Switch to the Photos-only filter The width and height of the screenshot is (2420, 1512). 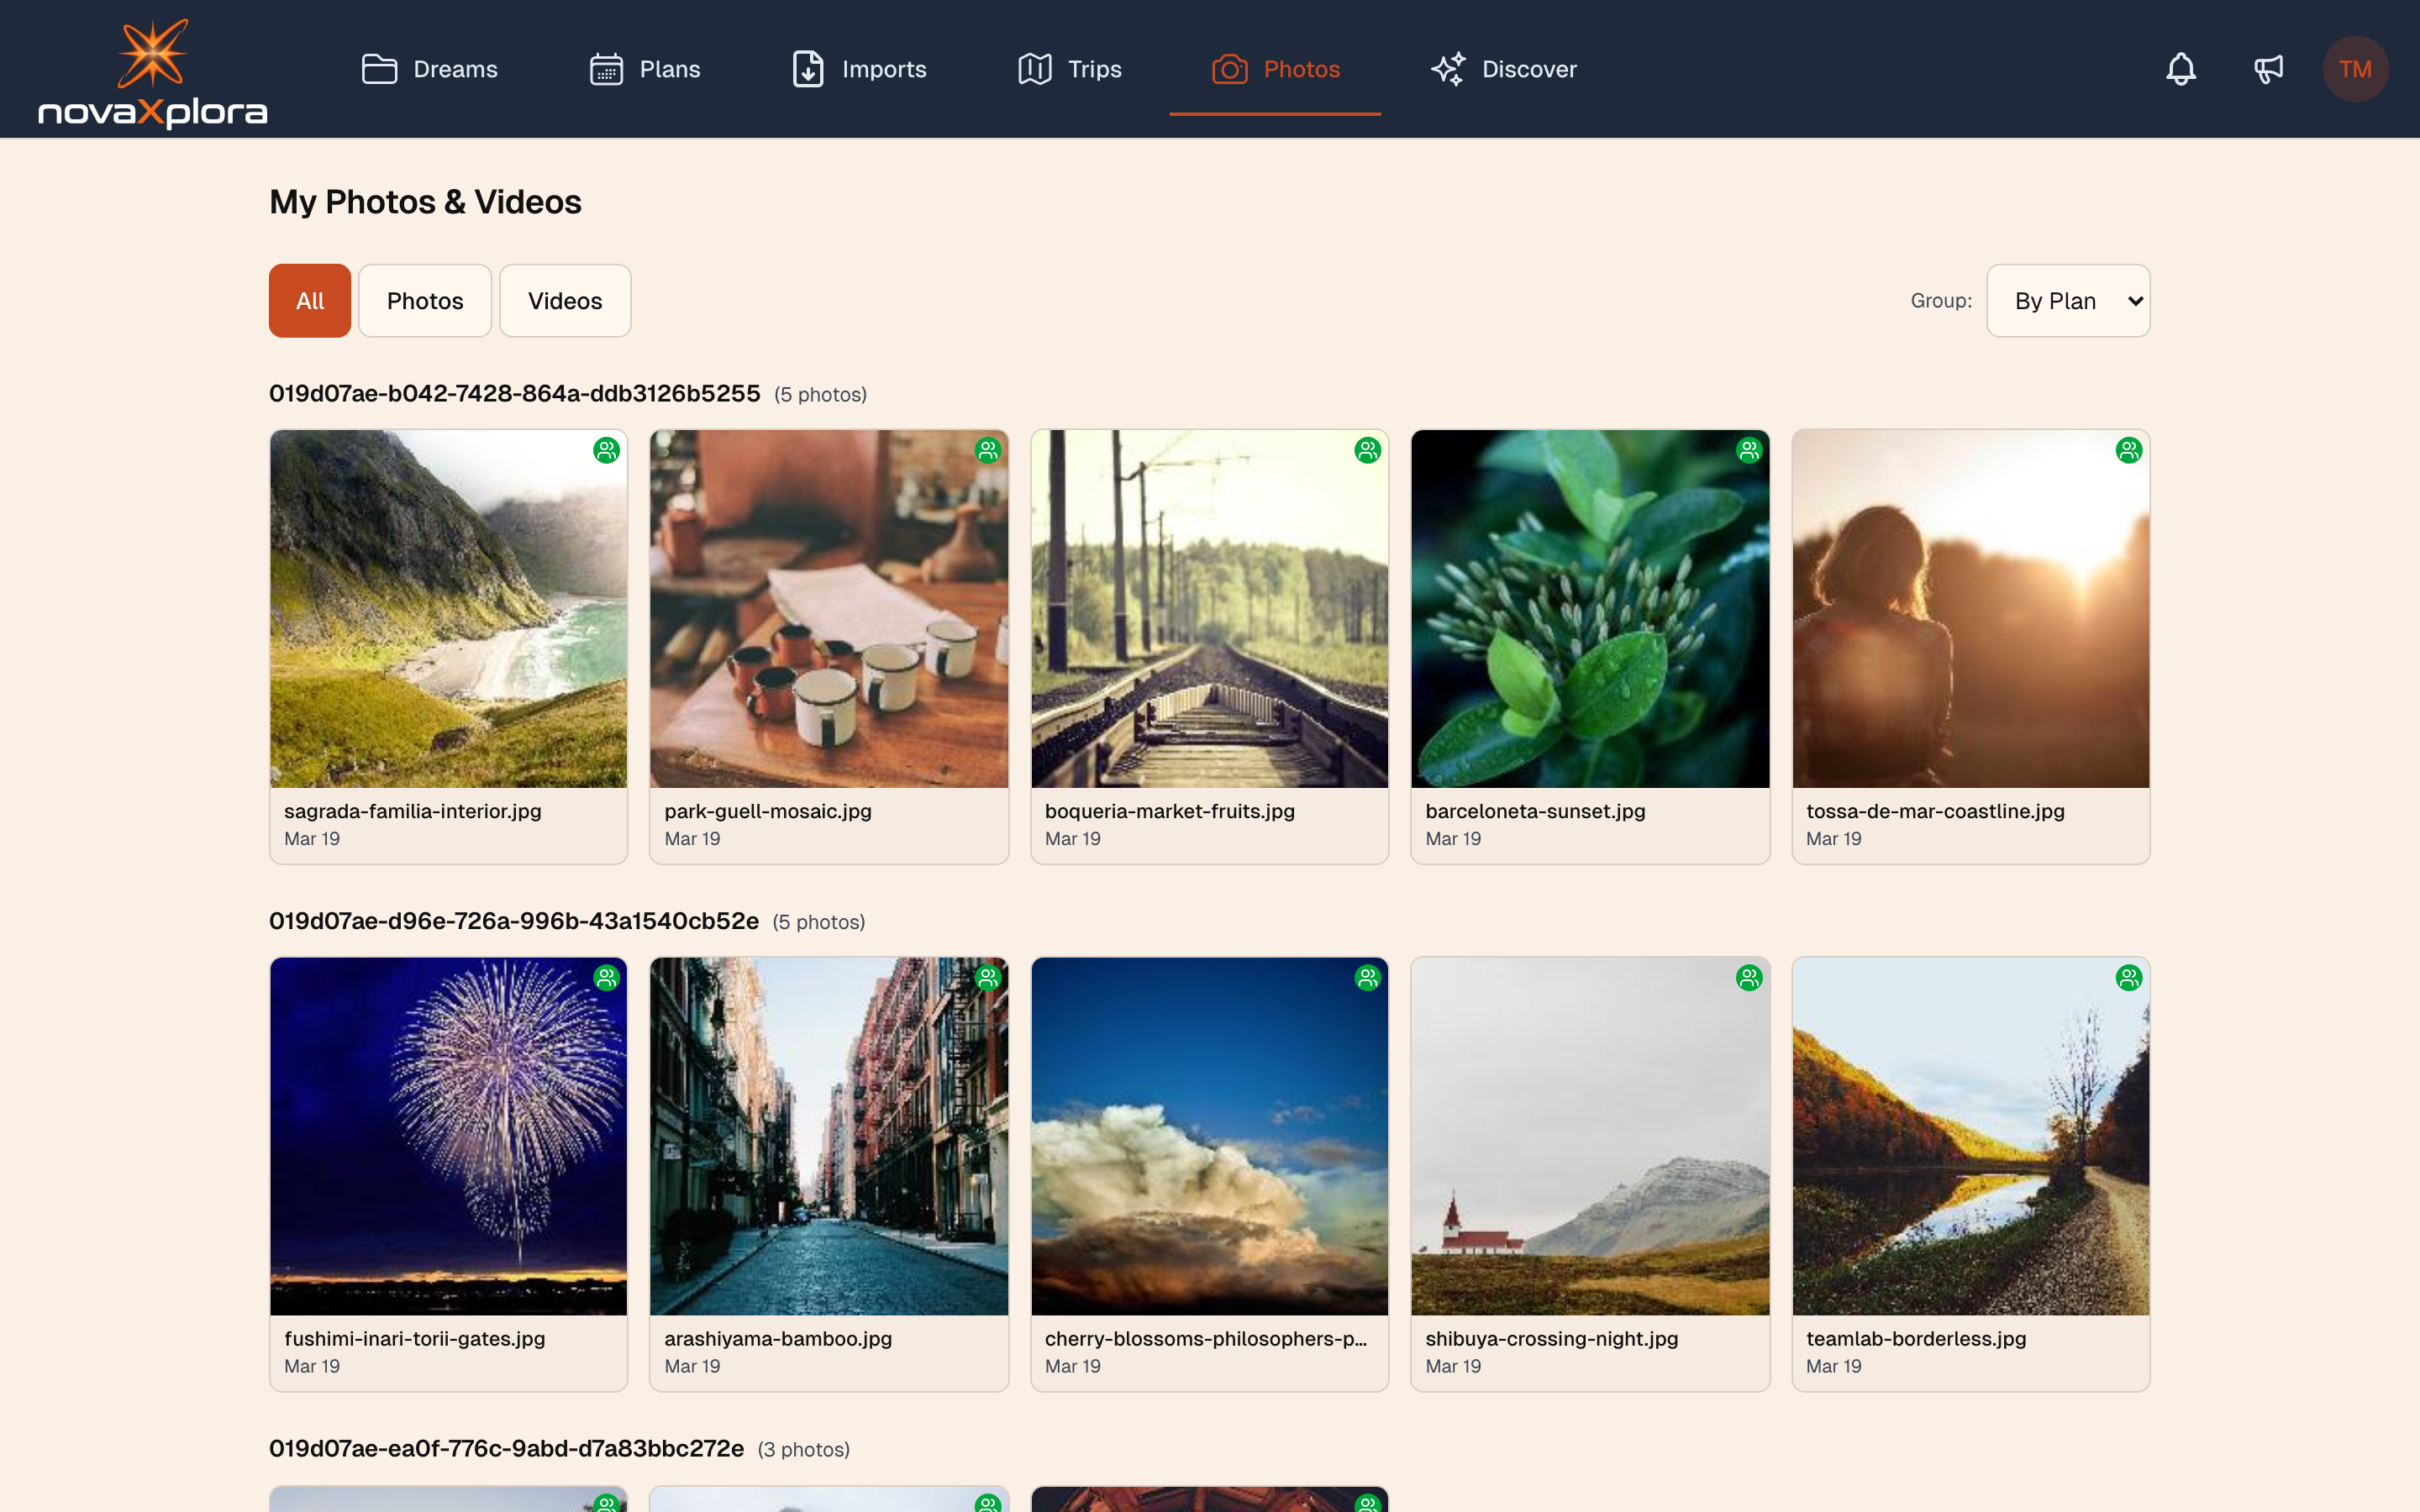[x=424, y=300]
